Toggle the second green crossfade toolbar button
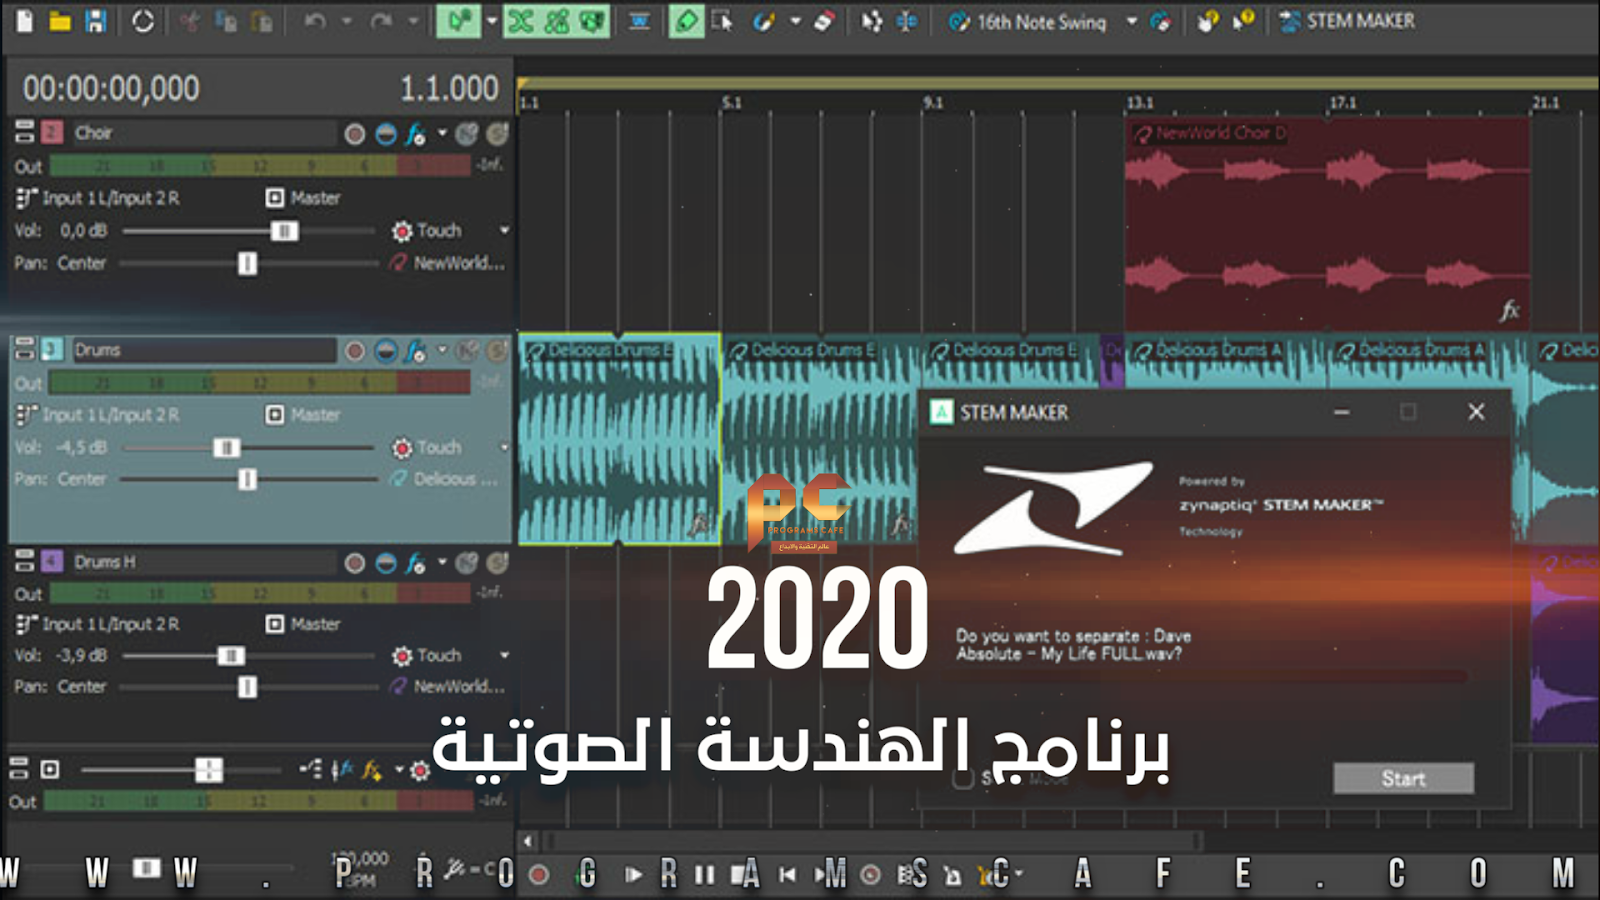This screenshot has height=900, width=1600. (x=557, y=21)
